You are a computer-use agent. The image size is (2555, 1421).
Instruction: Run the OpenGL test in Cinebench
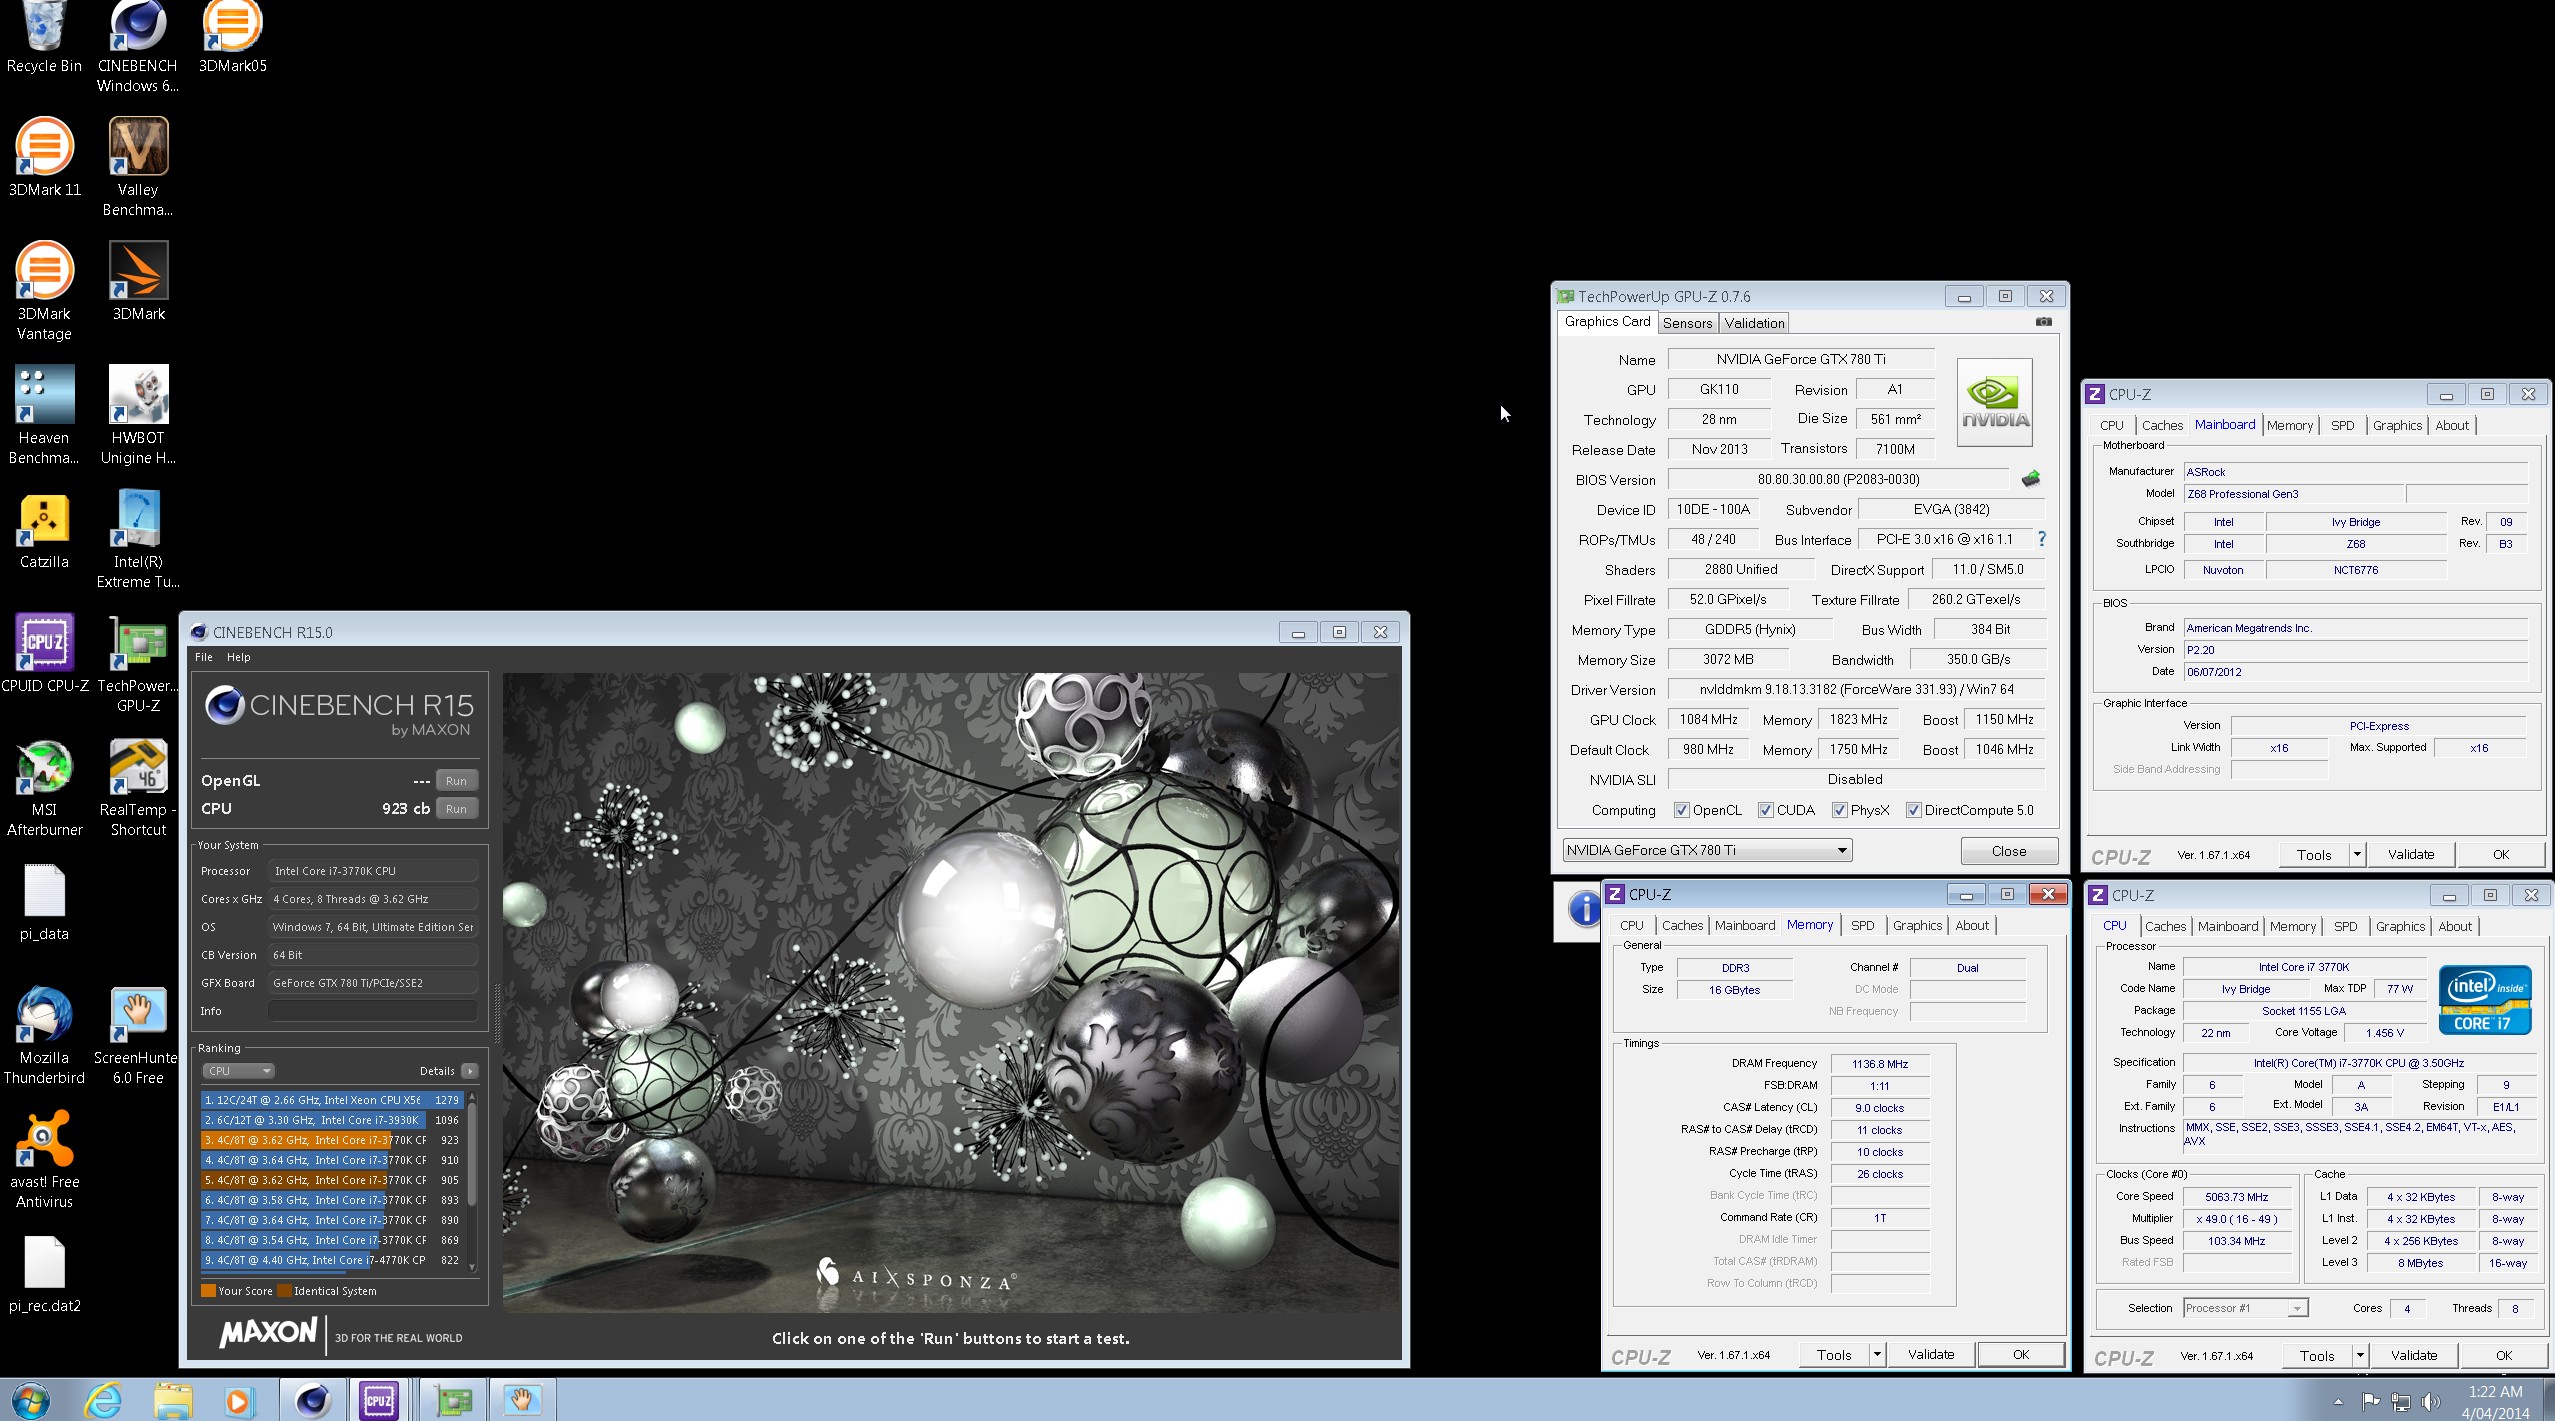point(456,781)
